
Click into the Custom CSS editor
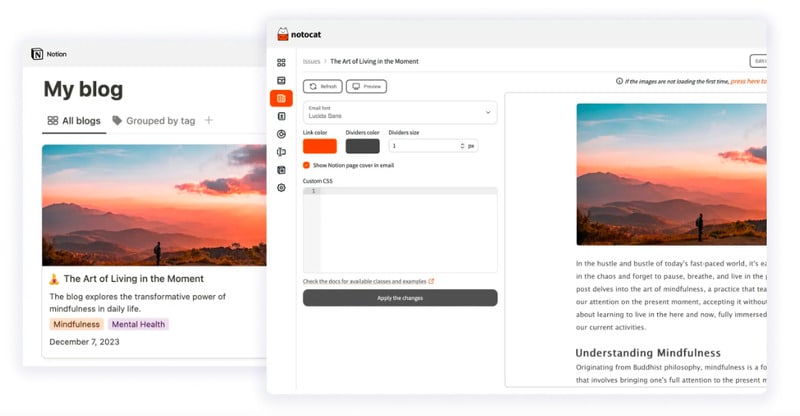[400, 230]
